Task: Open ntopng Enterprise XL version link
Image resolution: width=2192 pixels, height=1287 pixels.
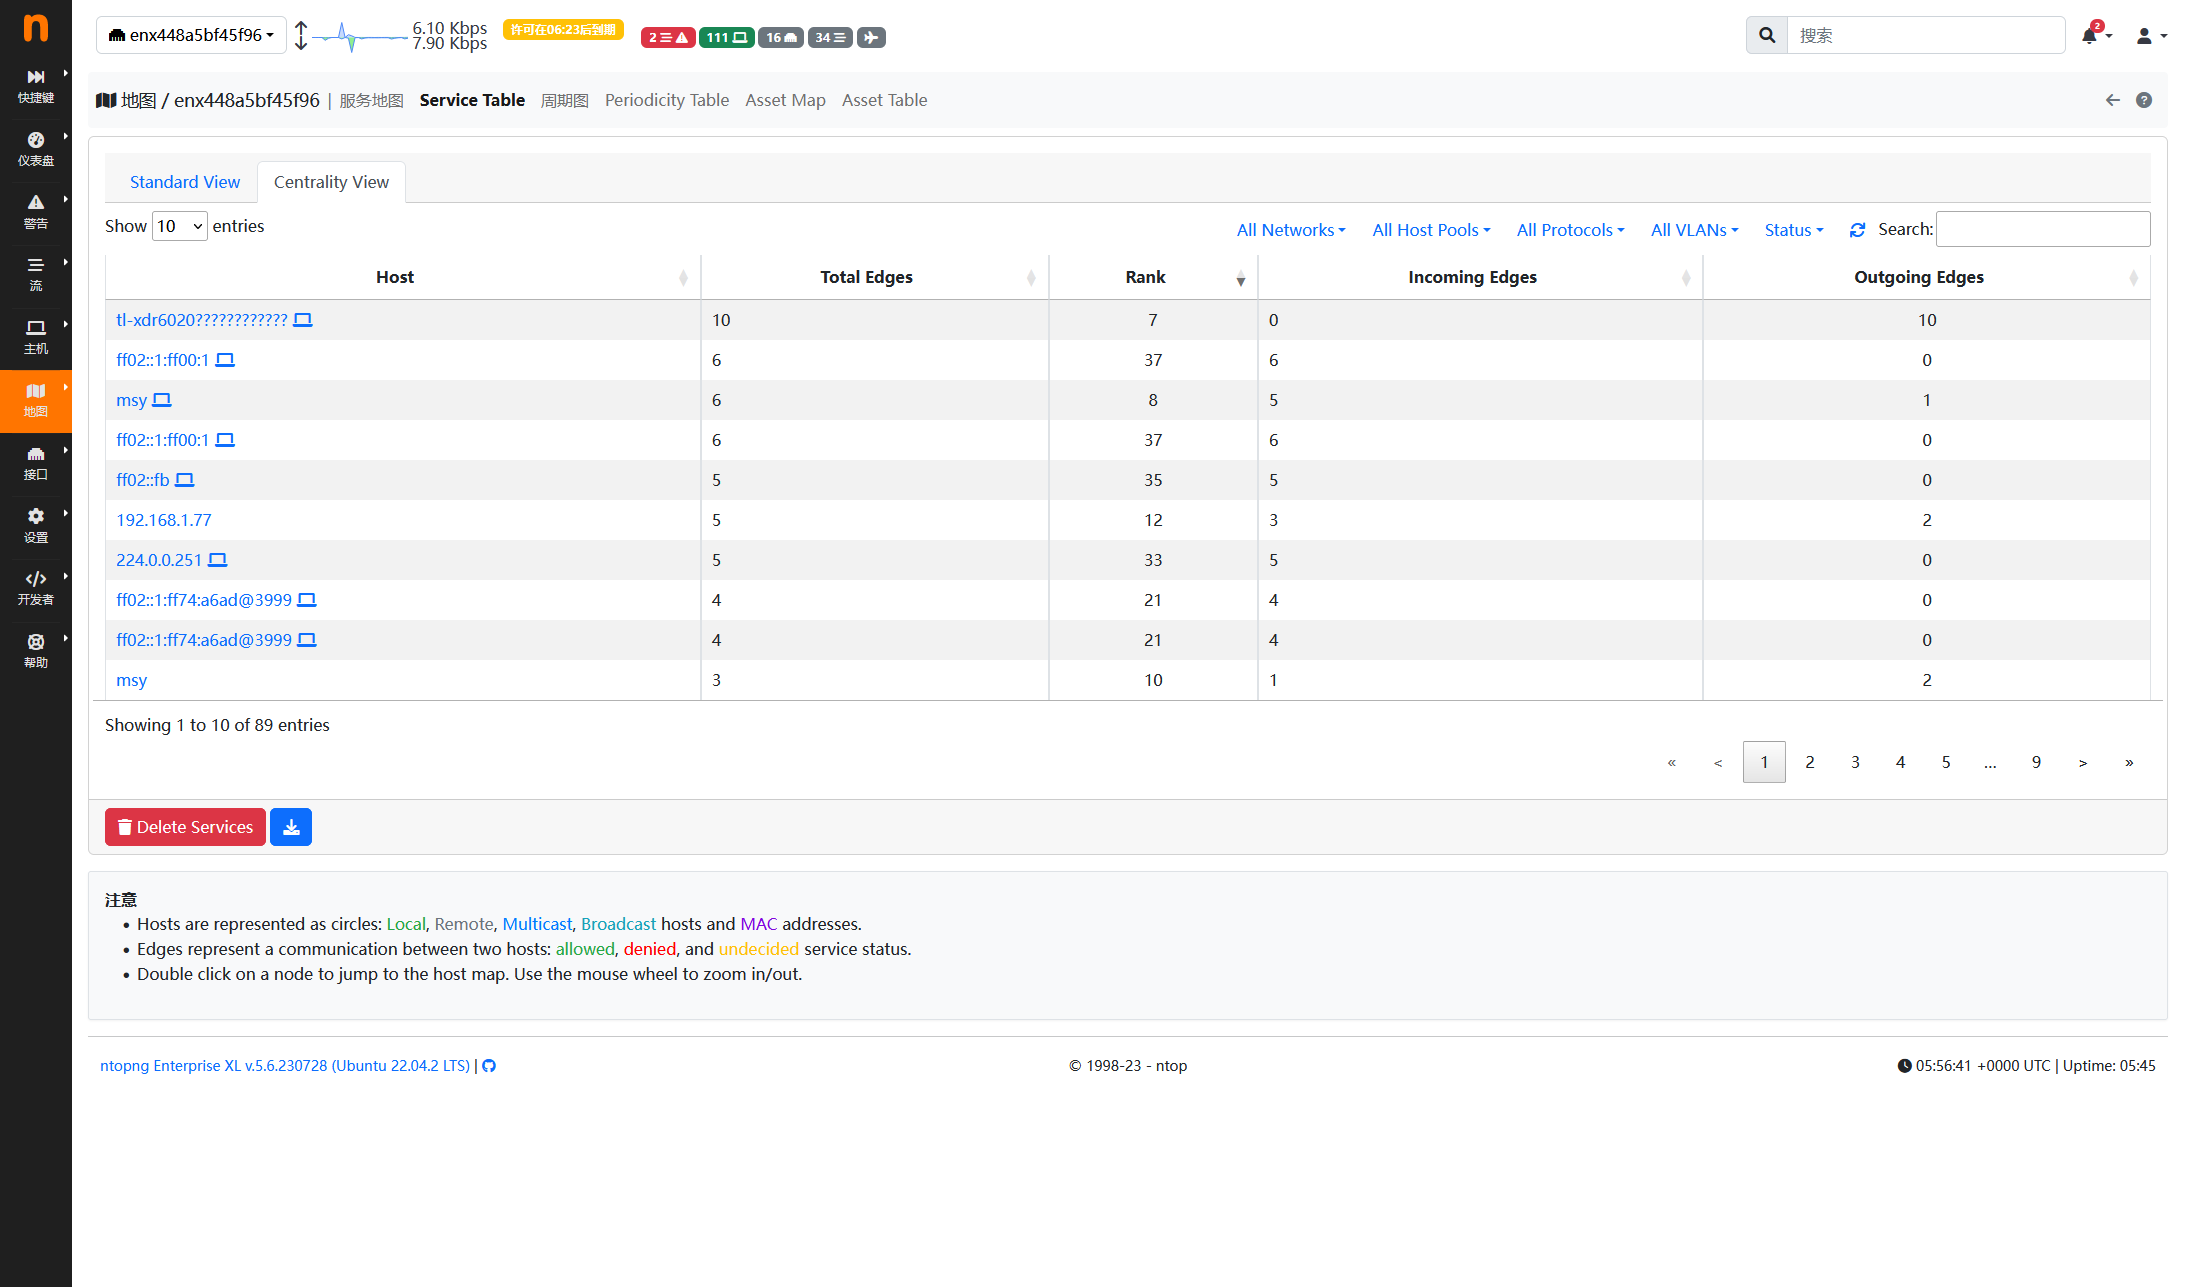Action: point(285,1066)
